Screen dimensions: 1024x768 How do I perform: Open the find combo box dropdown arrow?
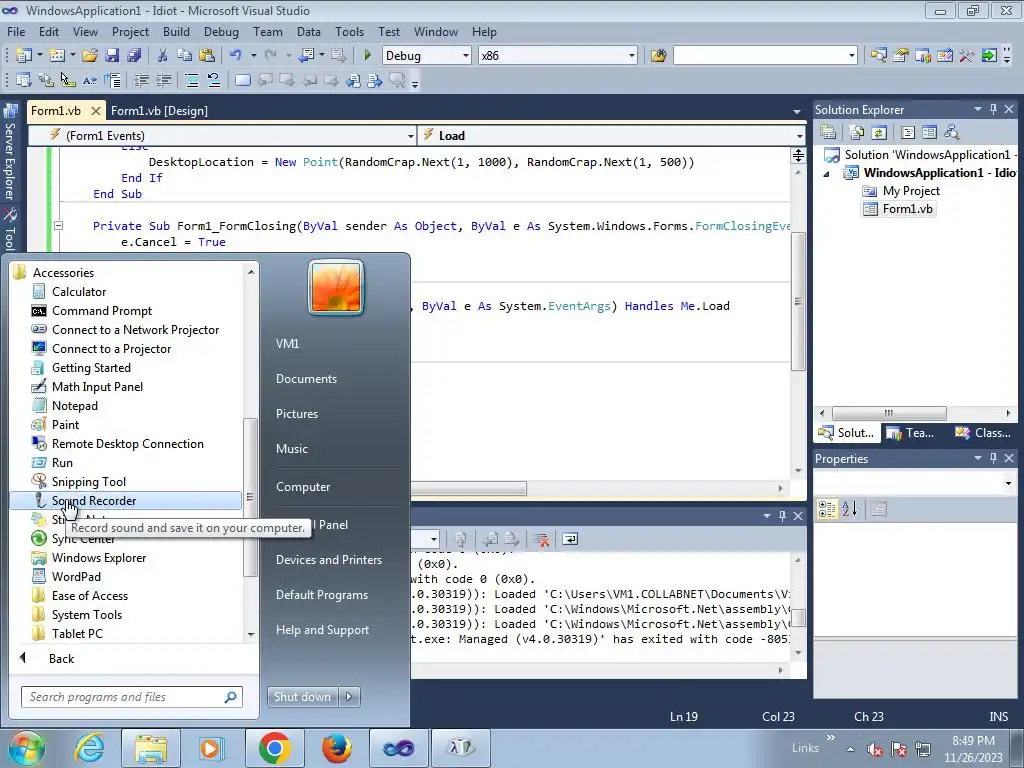(852, 56)
